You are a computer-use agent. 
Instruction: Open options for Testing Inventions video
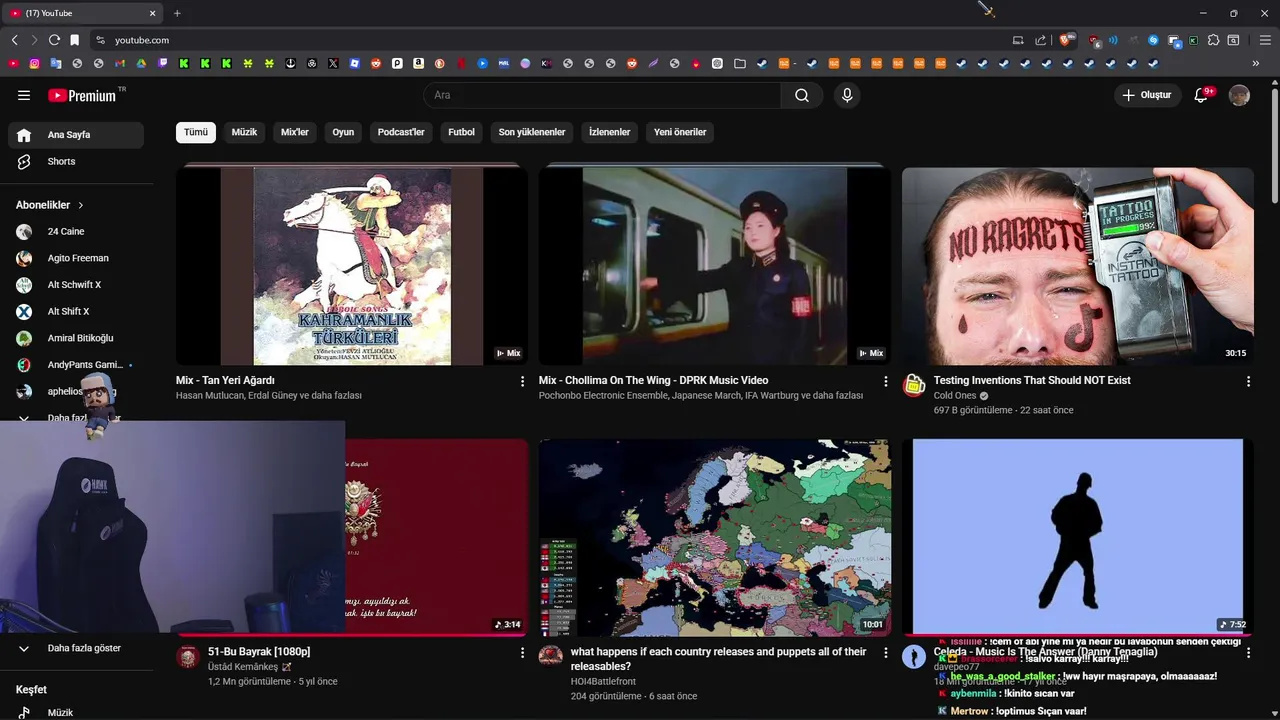pos(1248,381)
